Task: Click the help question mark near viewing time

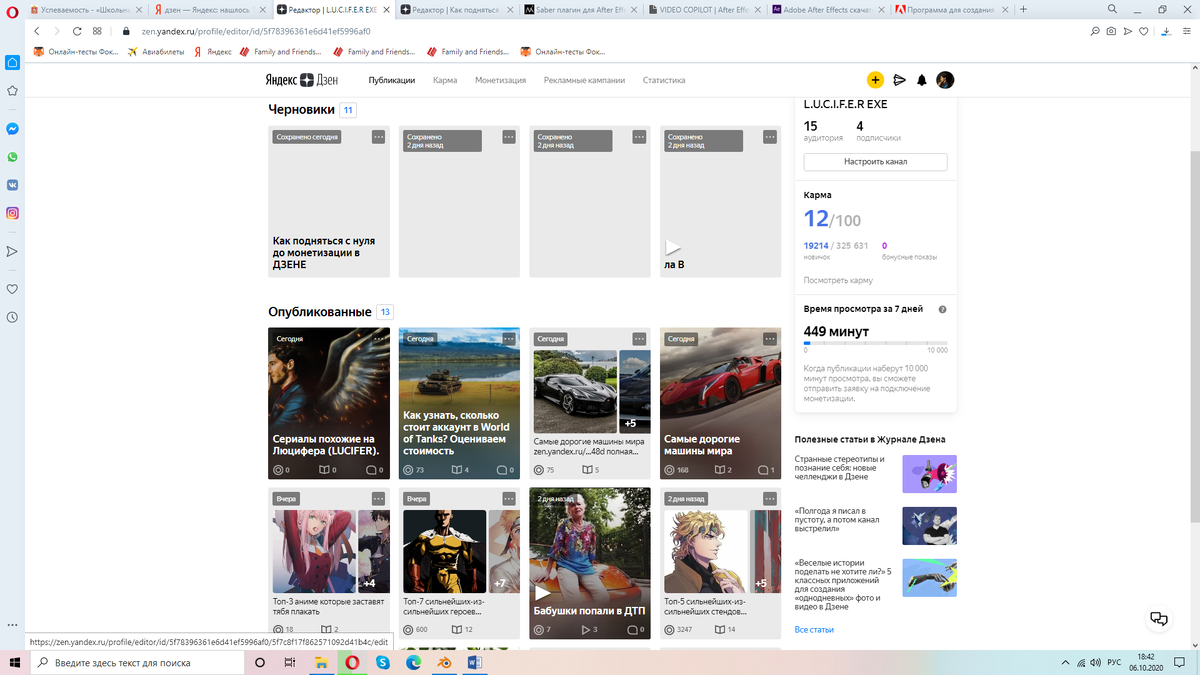Action: (943, 310)
